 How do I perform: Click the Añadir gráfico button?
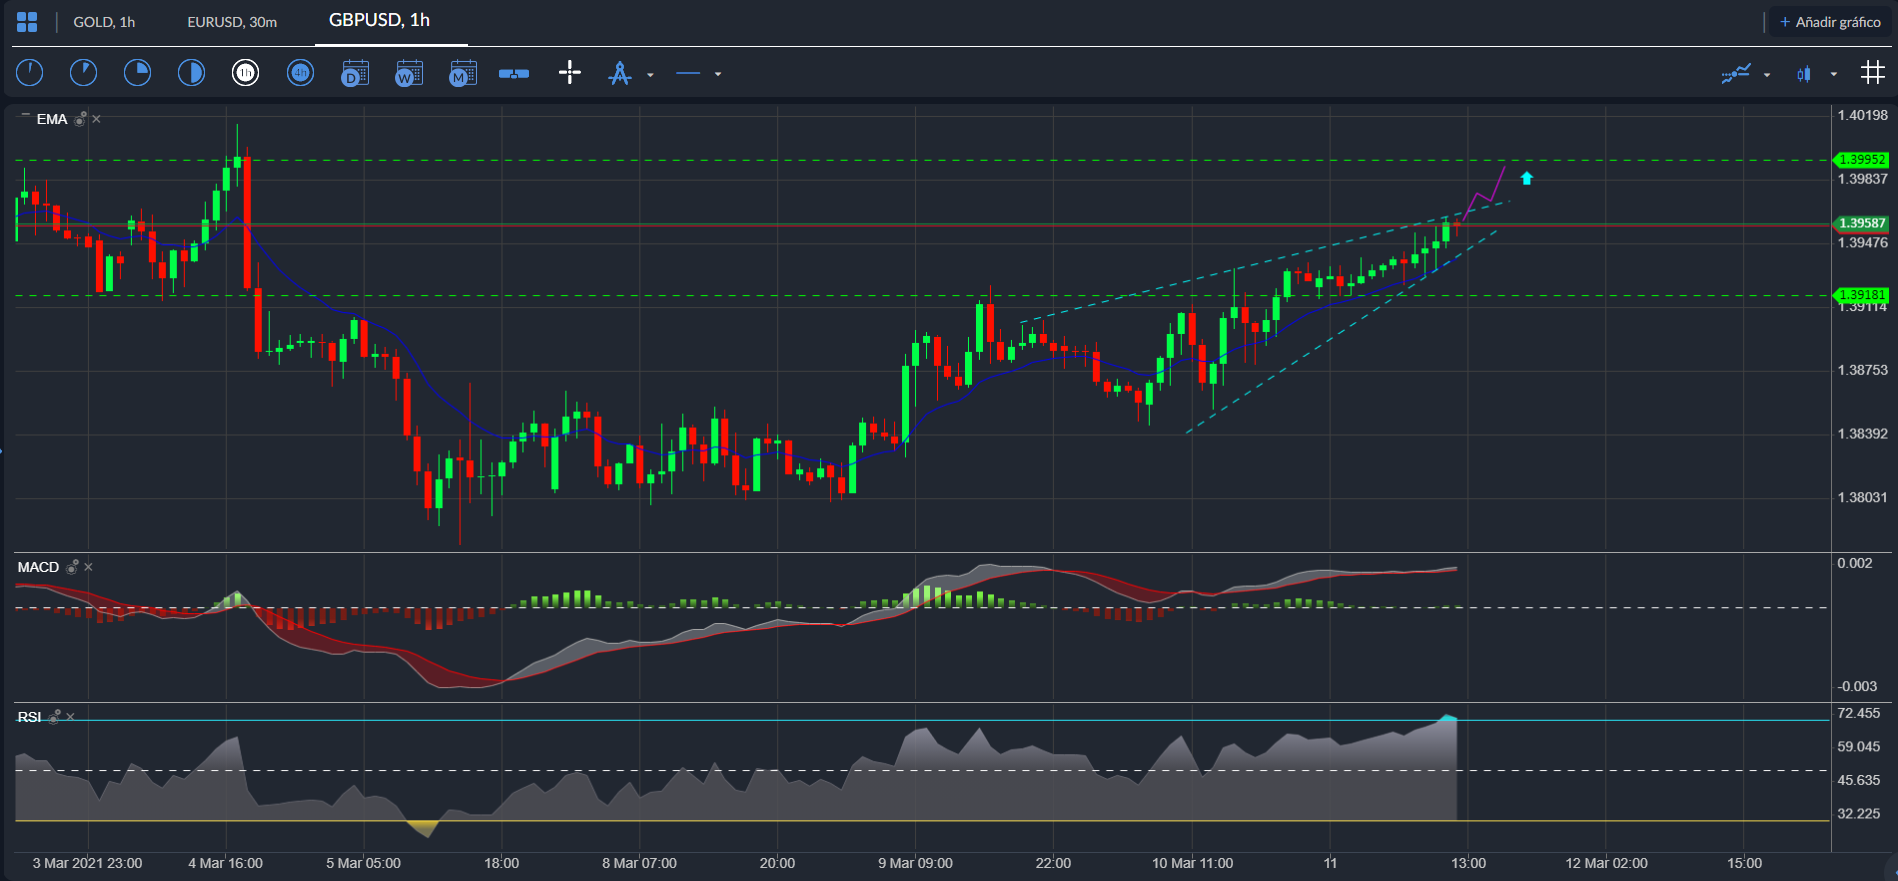click(x=1830, y=22)
